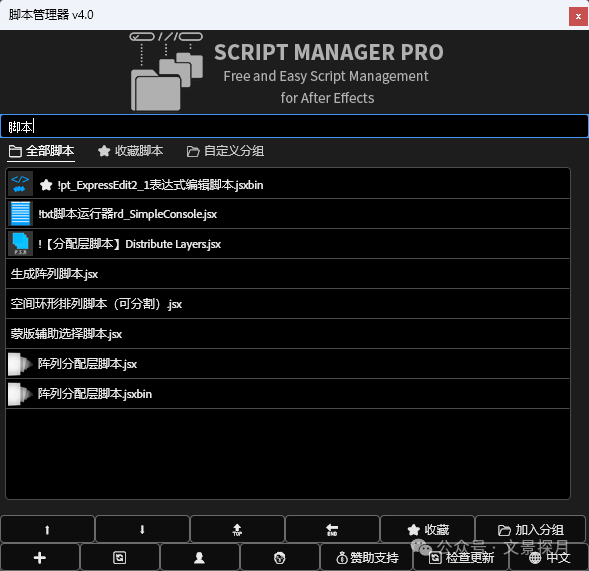The height and width of the screenshot is (571, 589).
Task: Select !pt_ExpressEdit2_1表达式编辑脚本.jsxbin
Action: coord(288,184)
